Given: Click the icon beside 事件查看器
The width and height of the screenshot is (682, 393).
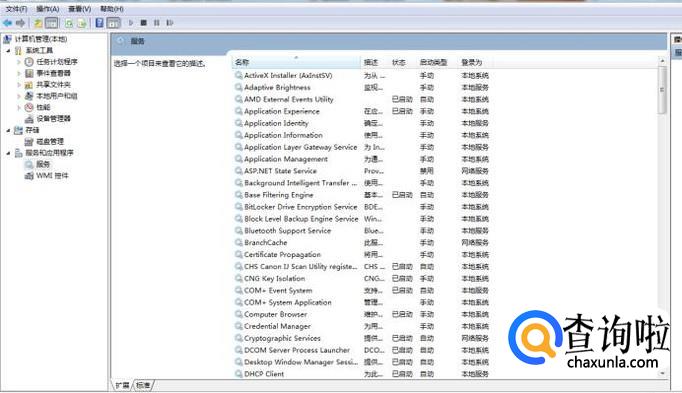Looking at the screenshot, I should click(x=29, y=73).
